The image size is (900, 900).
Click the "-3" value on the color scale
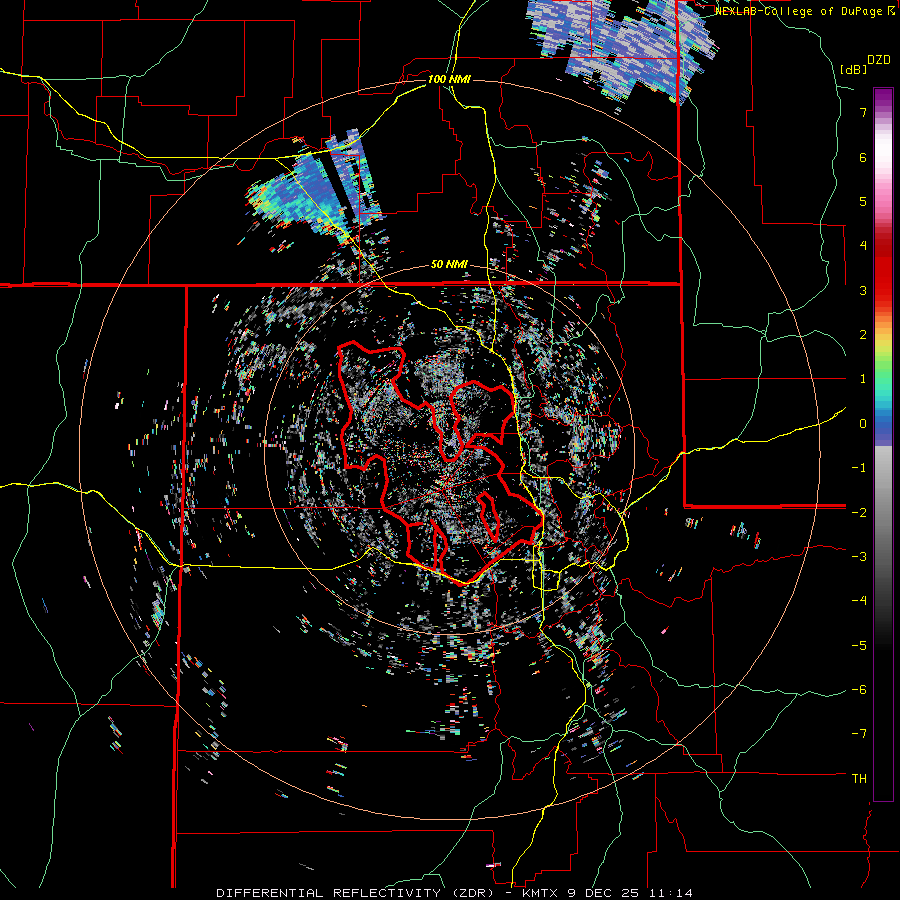tap(859, 557)
